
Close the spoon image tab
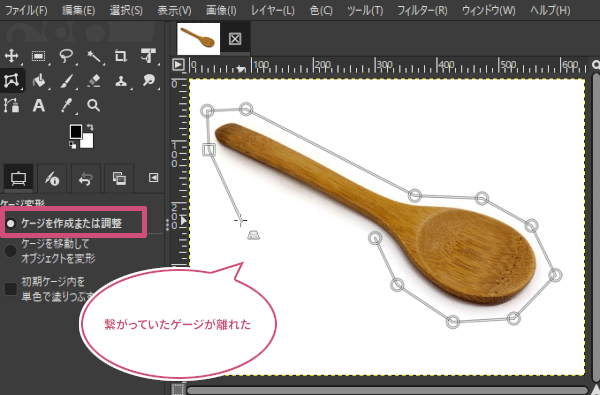click(x=235, y=39)
